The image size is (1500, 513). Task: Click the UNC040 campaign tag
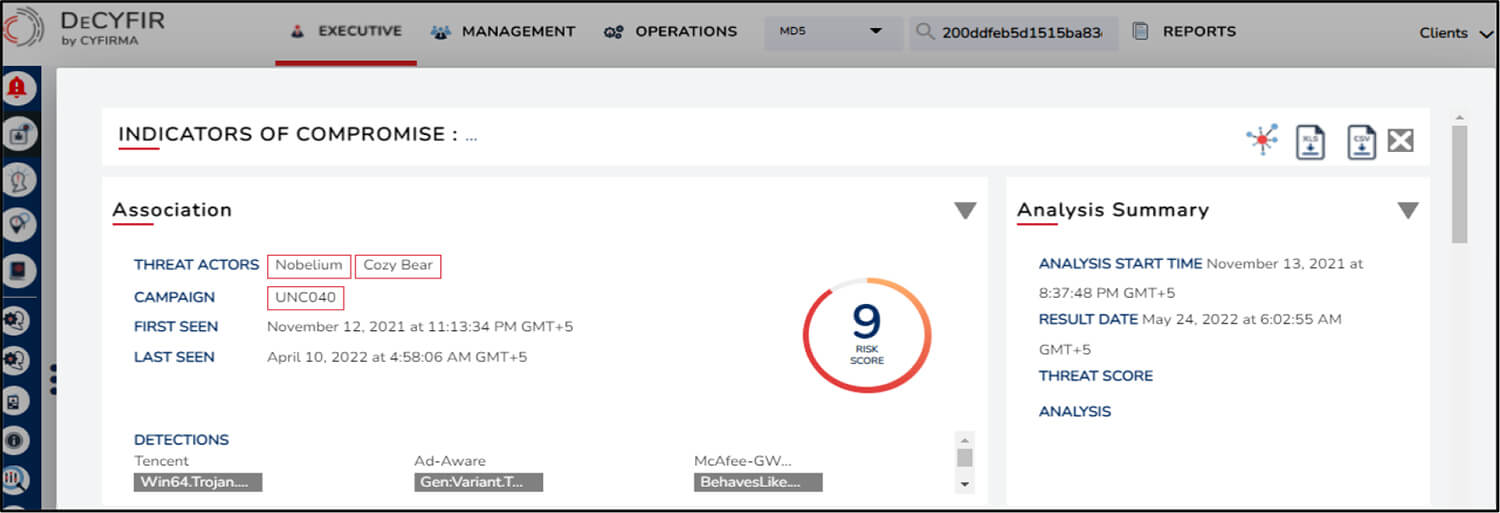pyautogui.click(x=306, y=298)
